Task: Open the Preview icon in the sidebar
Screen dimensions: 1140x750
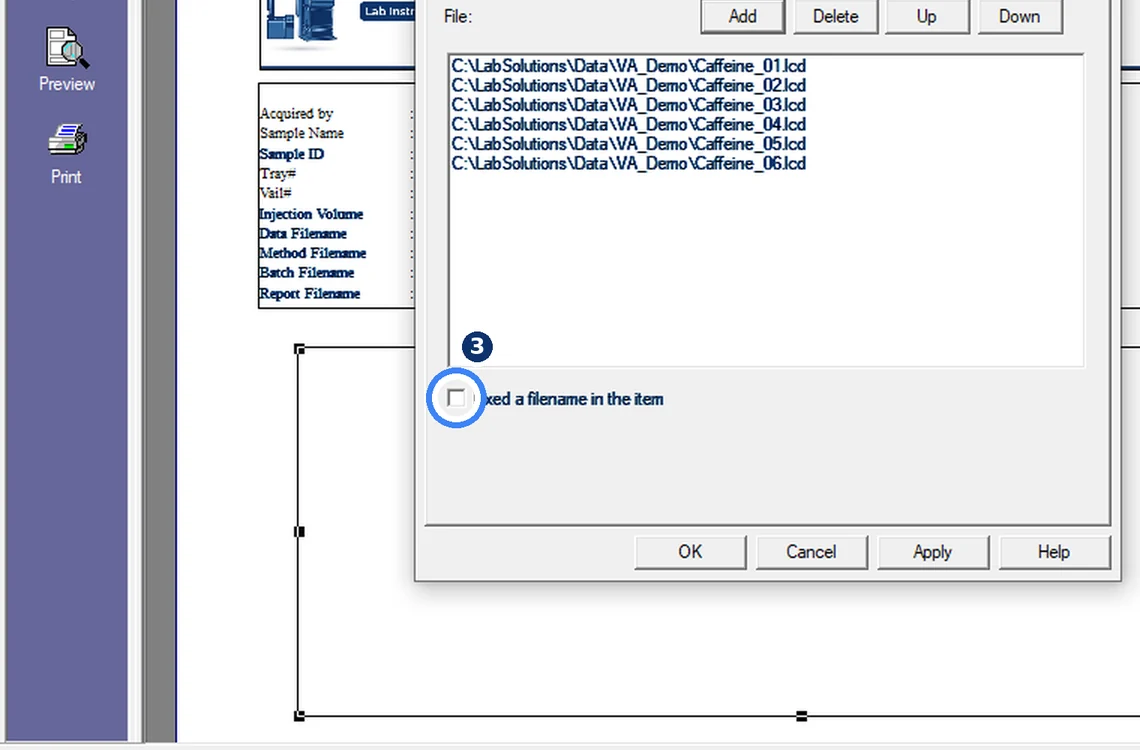Action: click(x=67, y=48)
